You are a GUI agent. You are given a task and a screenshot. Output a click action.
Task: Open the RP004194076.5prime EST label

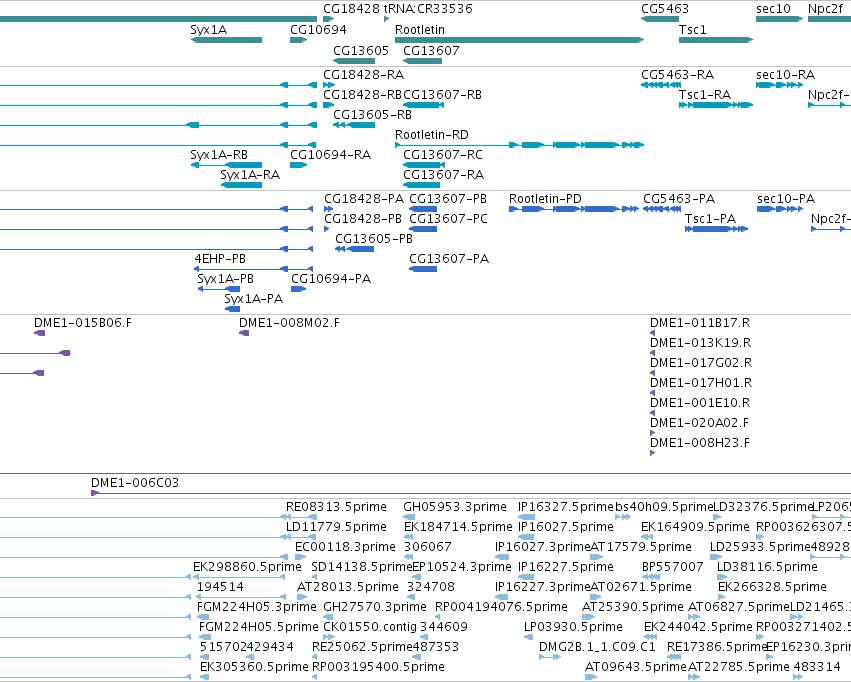coord(501,607)
